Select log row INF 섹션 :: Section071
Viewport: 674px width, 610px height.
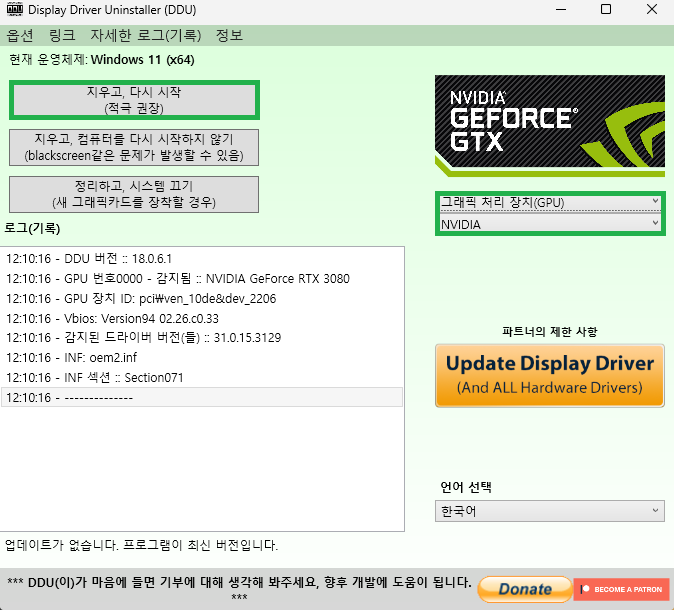202,377
